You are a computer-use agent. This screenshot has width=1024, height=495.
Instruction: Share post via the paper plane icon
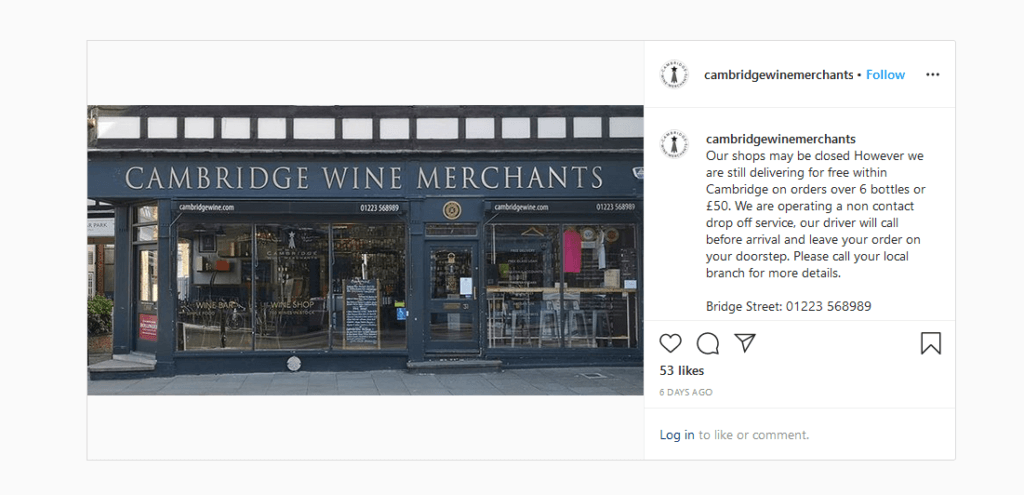click(745, 343)
